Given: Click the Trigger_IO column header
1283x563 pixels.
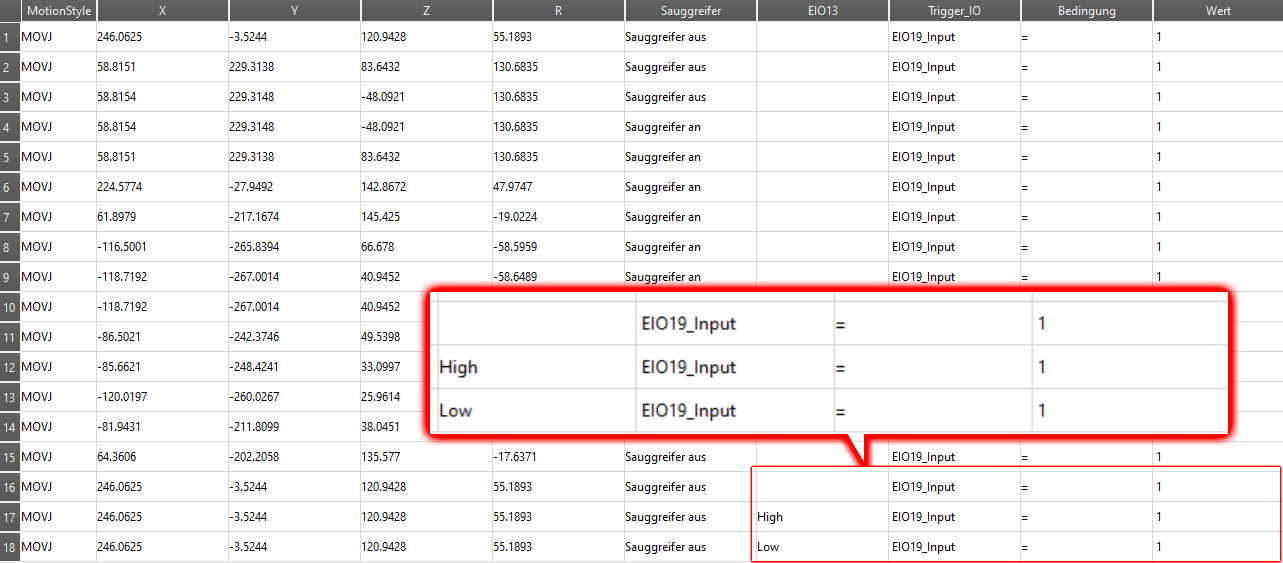Looking at the screenshot, I should [954, 11].
